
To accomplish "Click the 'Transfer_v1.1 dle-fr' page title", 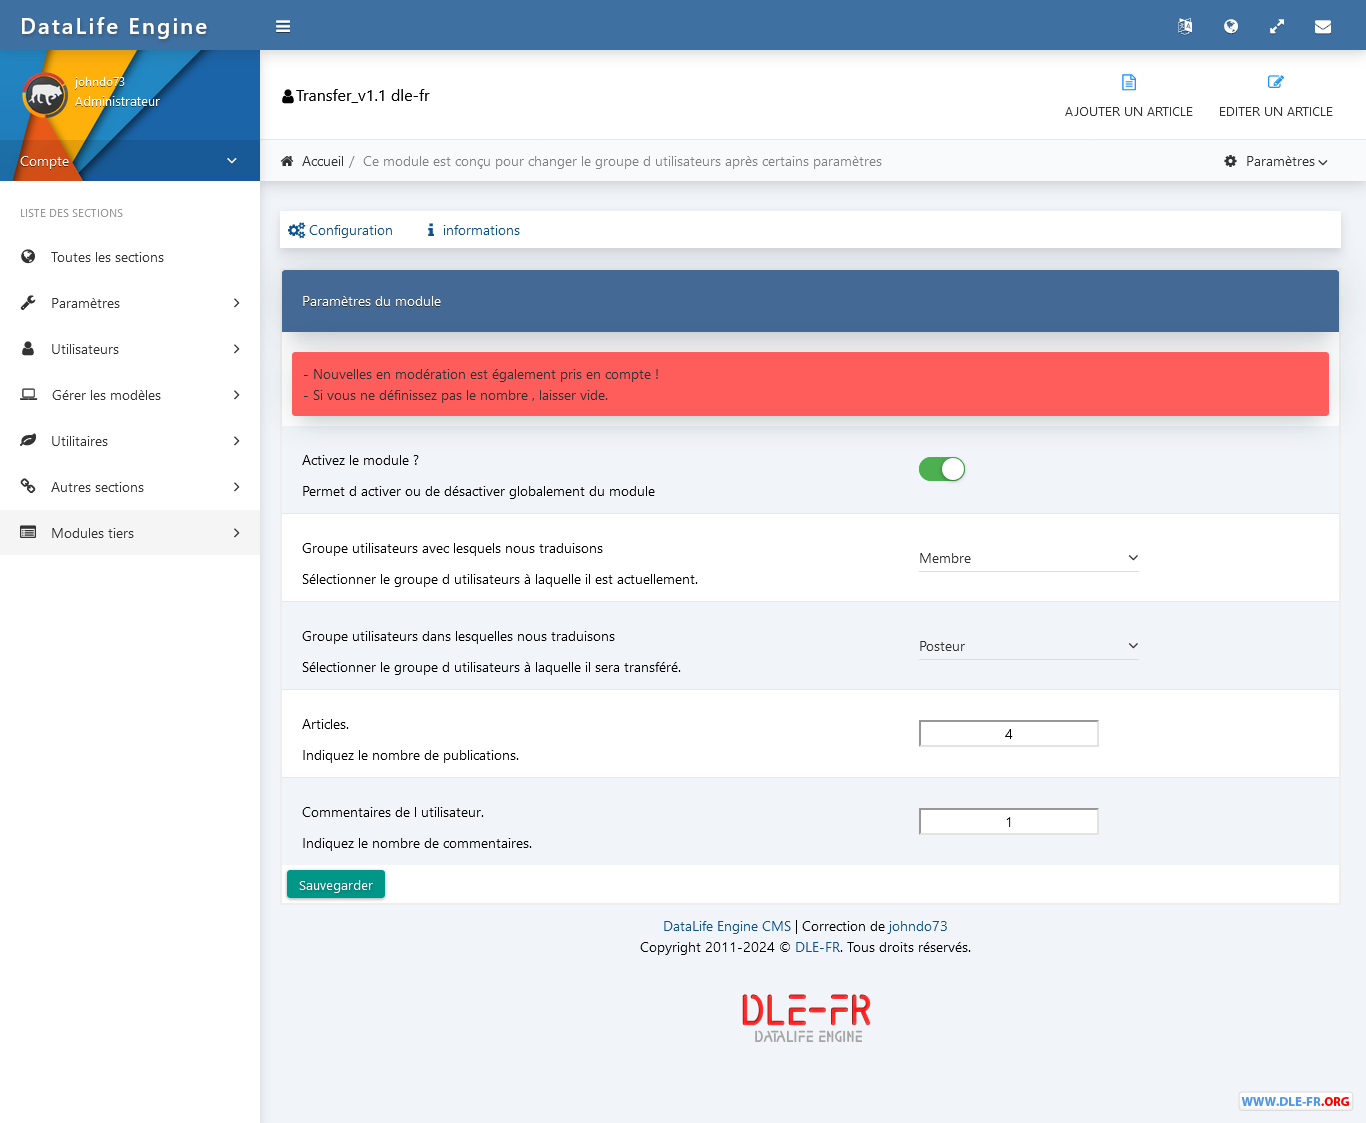I will (x=363, y=96).
